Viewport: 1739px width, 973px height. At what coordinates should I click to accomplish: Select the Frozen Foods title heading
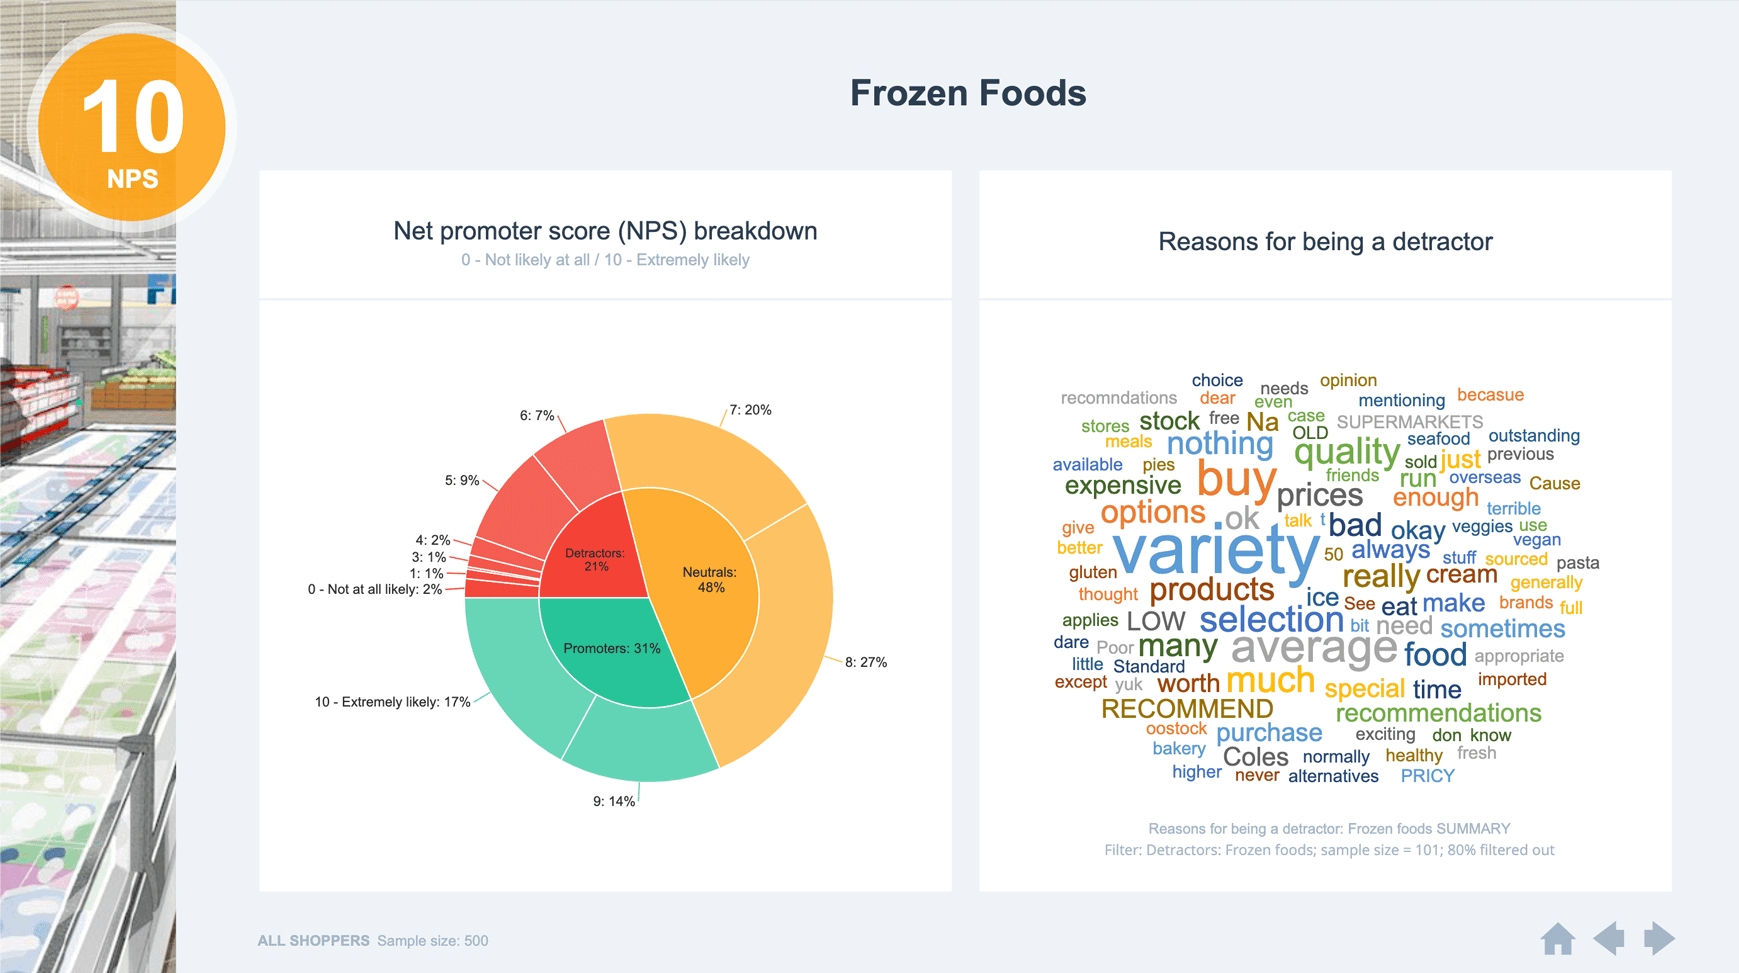pyautogui.click(x=968, y=92)
